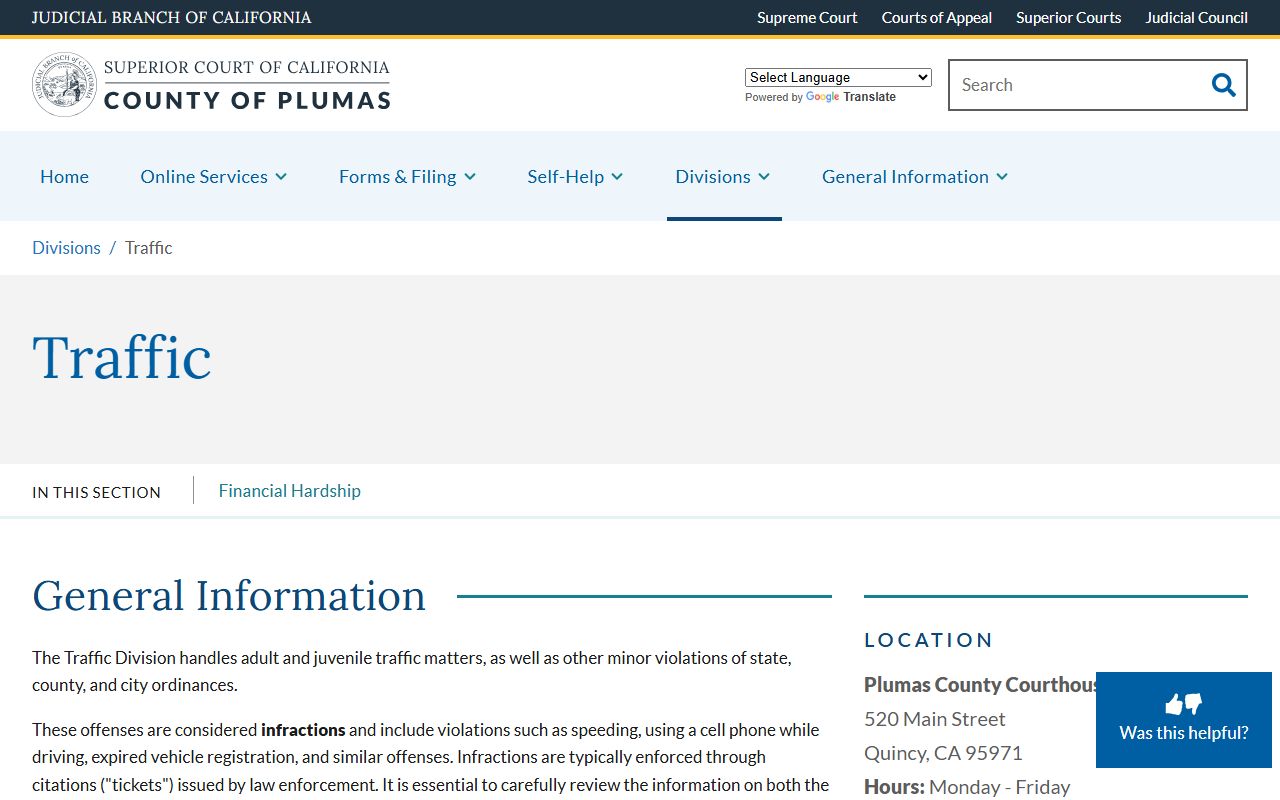Expand the Forms & Filing menu chevron
Screen dimensions: 1280x800
click(x=470, y=177)
